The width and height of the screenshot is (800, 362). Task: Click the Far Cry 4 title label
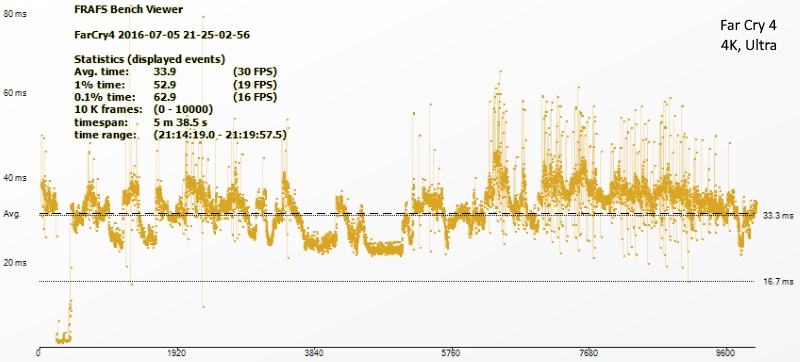(x=748, y=25)
